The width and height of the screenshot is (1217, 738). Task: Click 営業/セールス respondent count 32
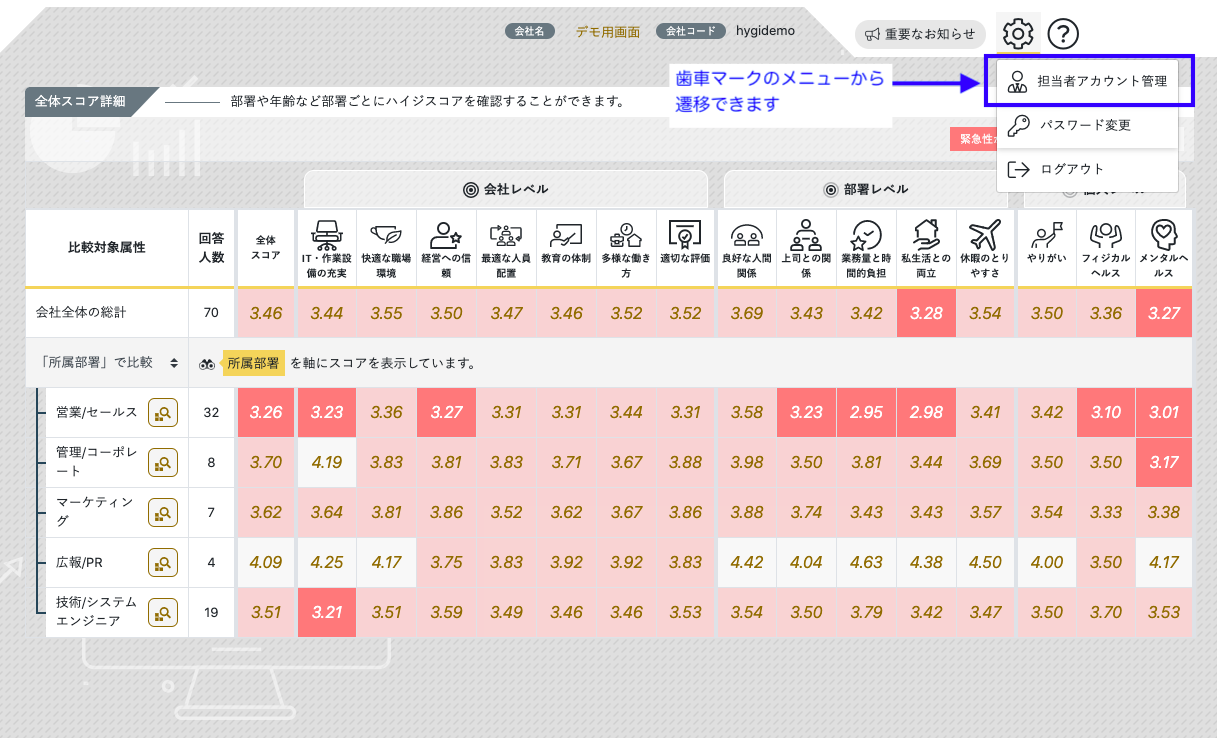click(x=211, y=412)
